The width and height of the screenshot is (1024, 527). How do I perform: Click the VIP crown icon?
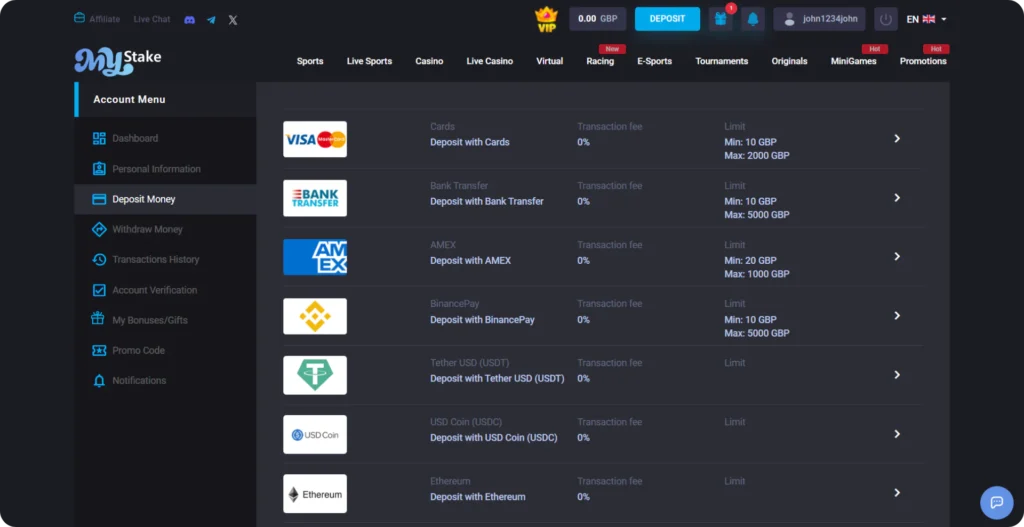546,19
